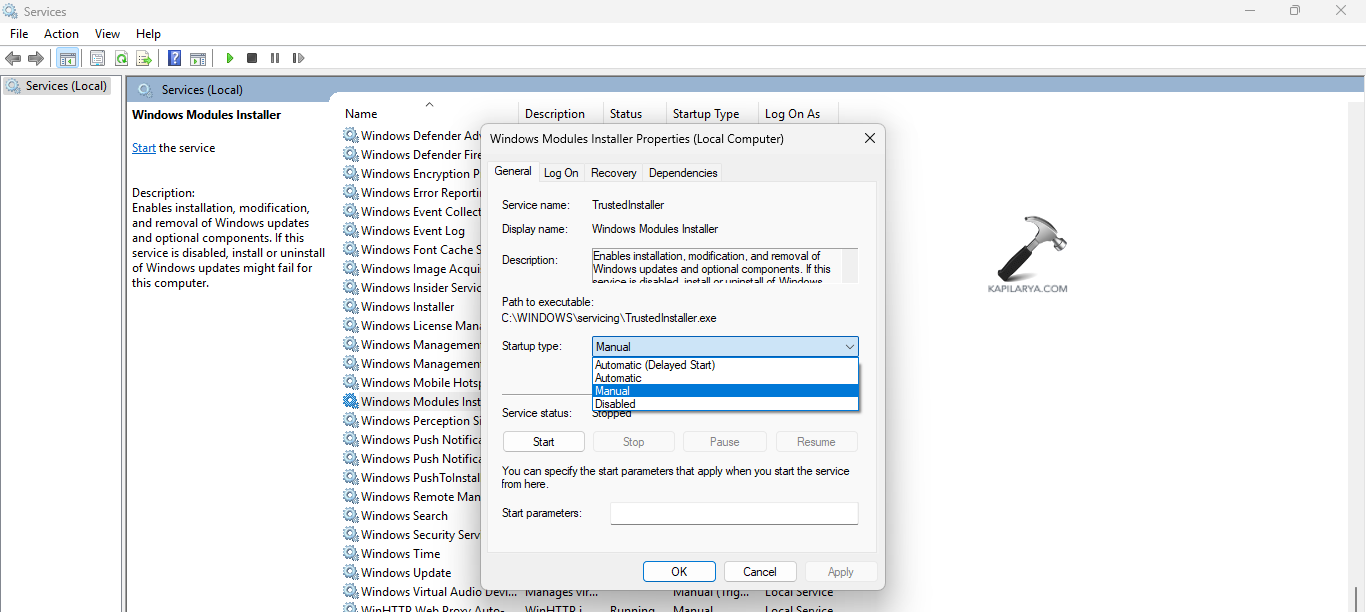The width and height of the screenshot is (1366, 612).
Task: Click the Start the service link
Action: [x=143, y=148]
